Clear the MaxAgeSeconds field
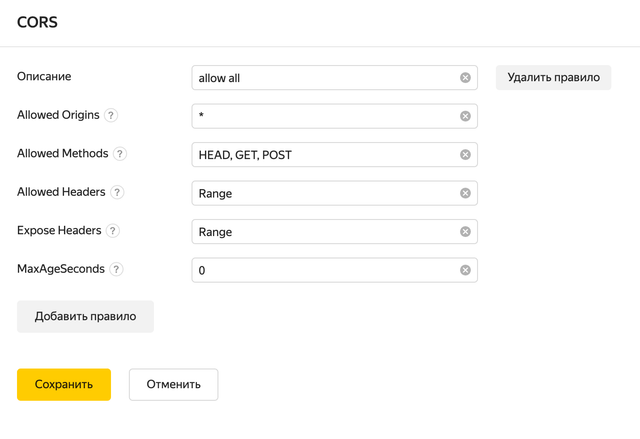 (465, 270)
